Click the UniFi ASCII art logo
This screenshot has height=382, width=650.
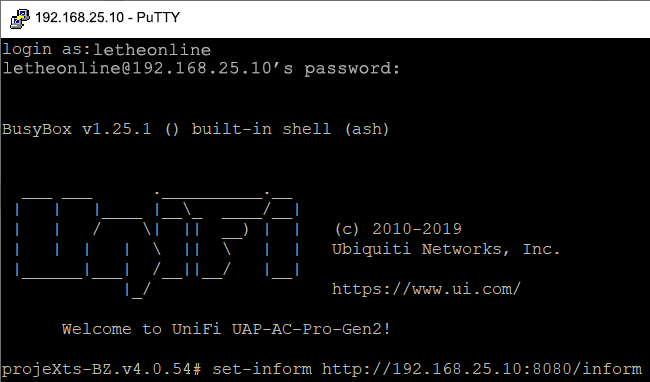pos(157,244)
